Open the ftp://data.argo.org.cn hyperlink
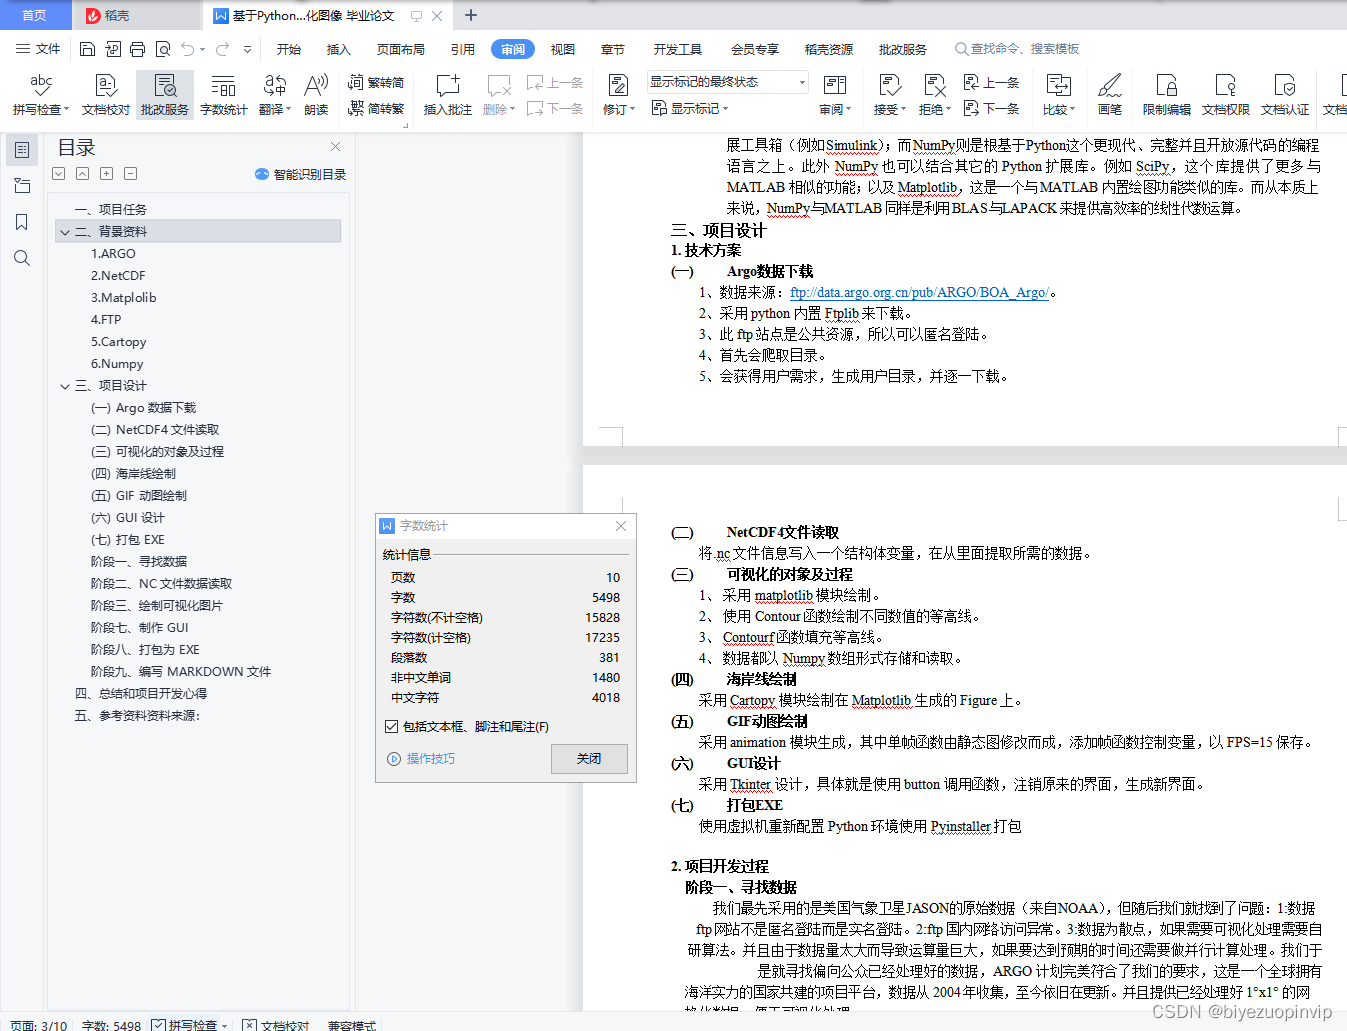Screen dimensions: 1347x1031 [x=919, y=293]
